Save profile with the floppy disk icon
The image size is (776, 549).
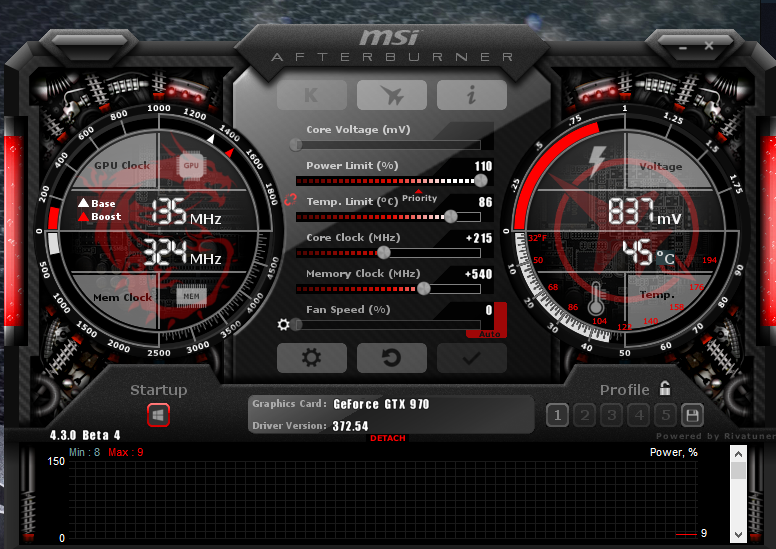tap(692, 415)
